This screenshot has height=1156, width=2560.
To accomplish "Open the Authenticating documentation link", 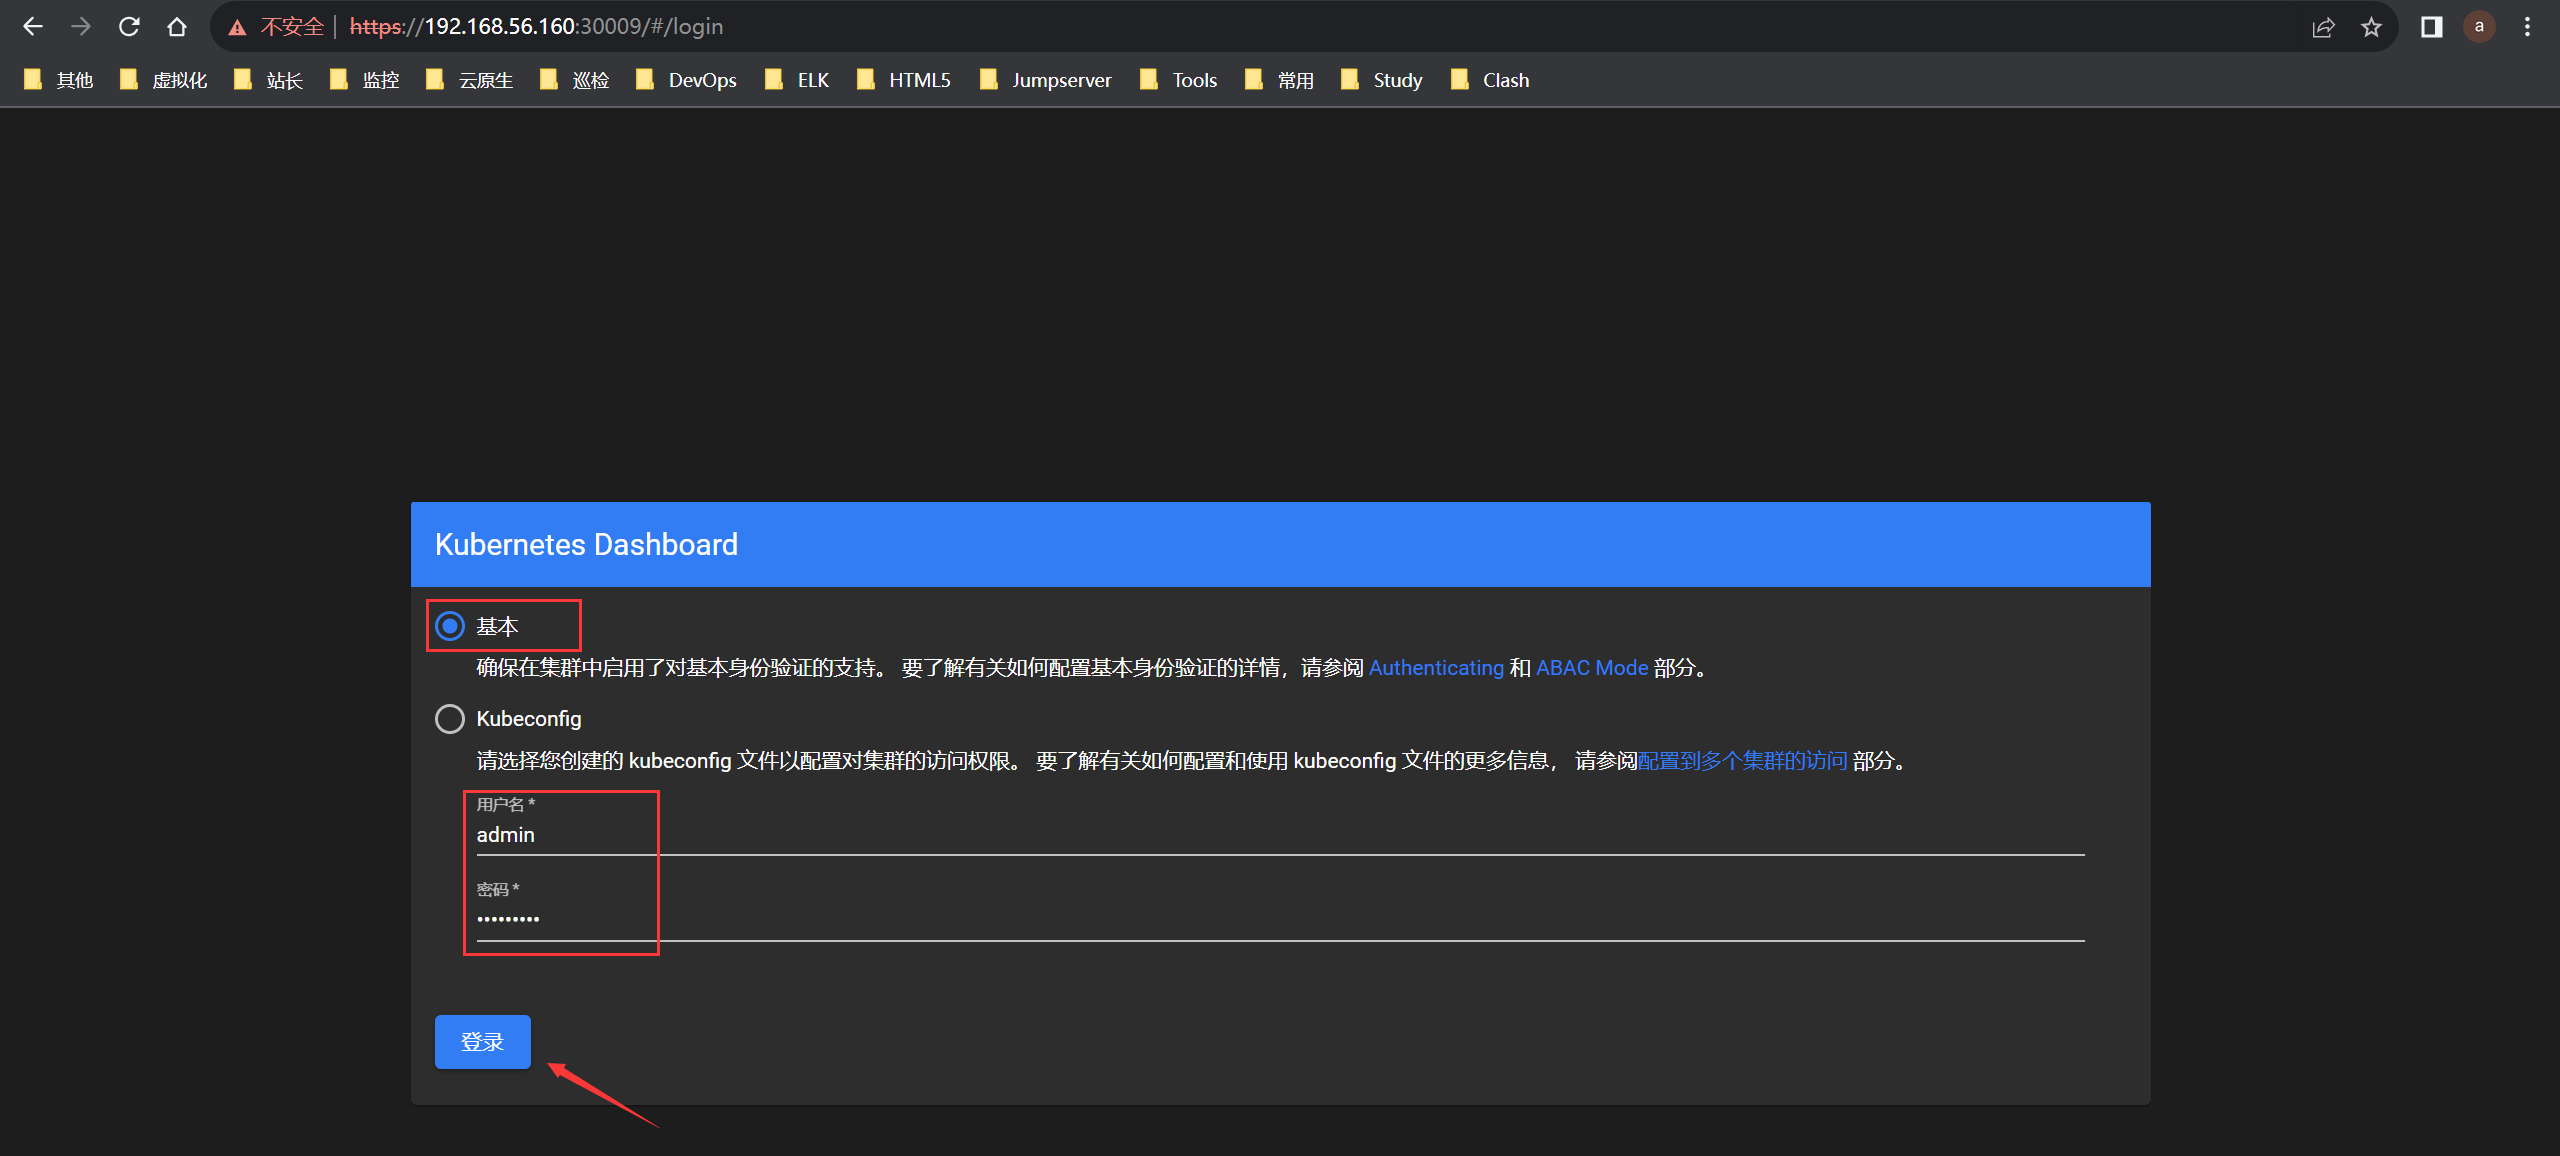I will 1436,668.
